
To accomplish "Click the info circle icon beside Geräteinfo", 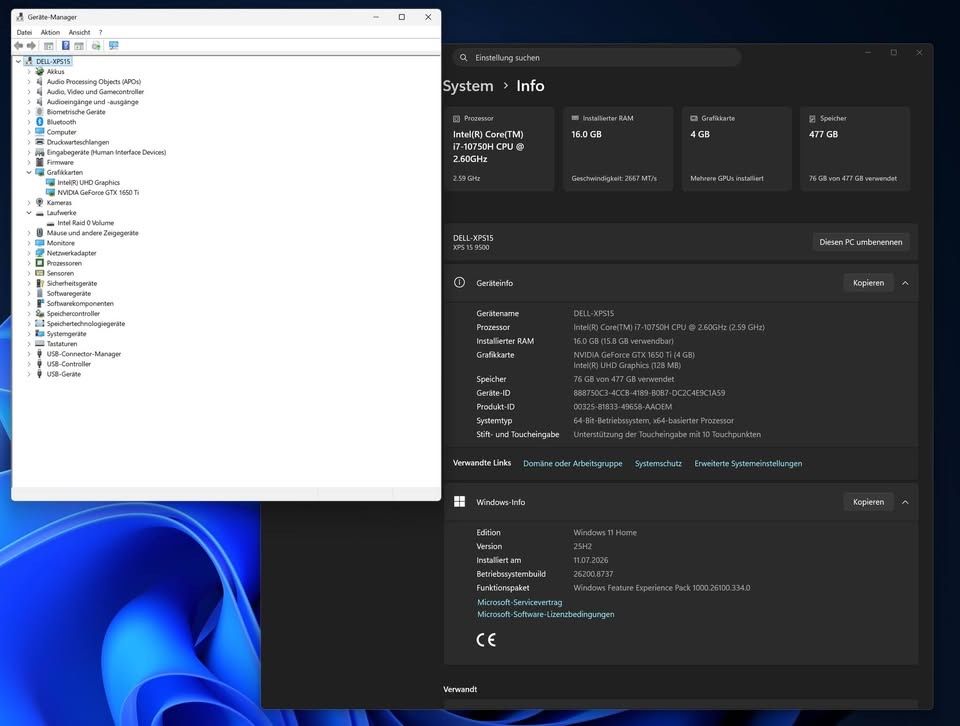I will click(x=459, y=282).
